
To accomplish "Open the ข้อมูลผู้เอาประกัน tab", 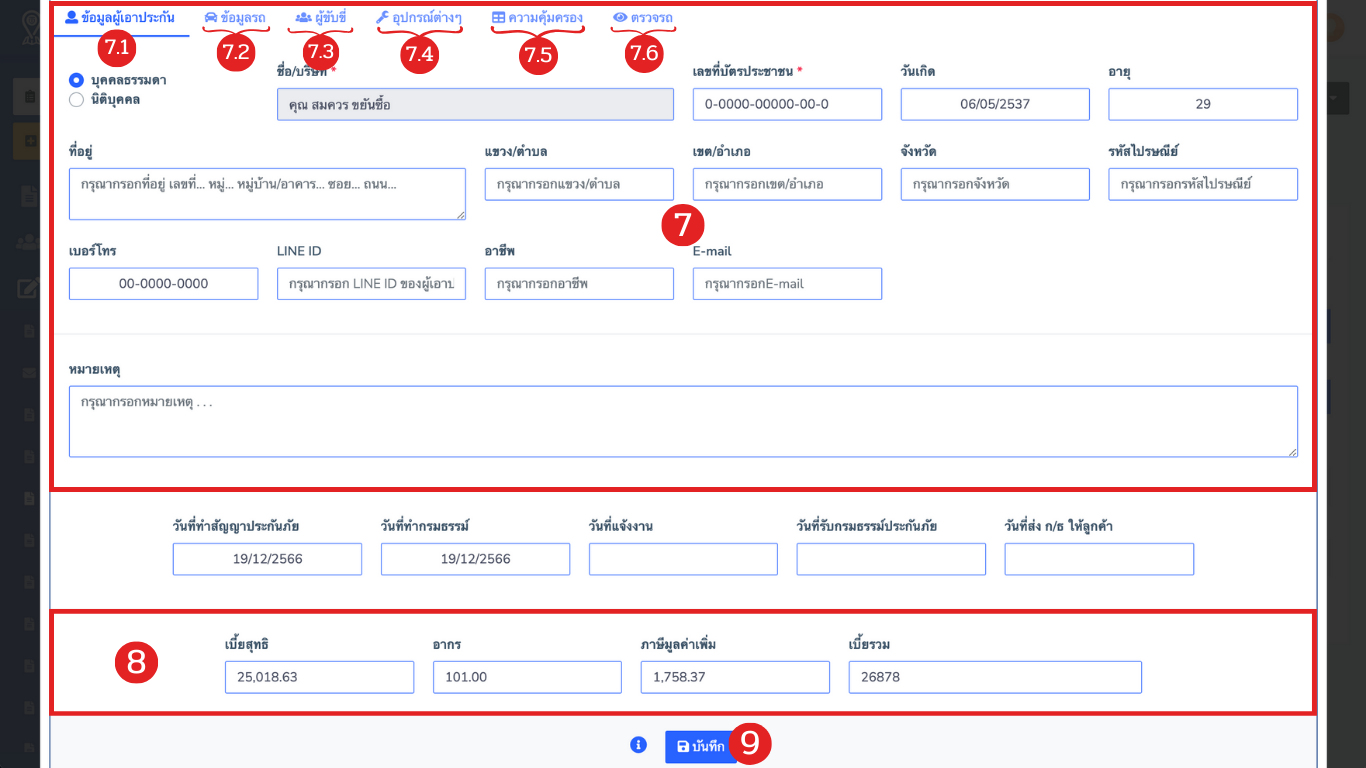I will click(120, 17).
